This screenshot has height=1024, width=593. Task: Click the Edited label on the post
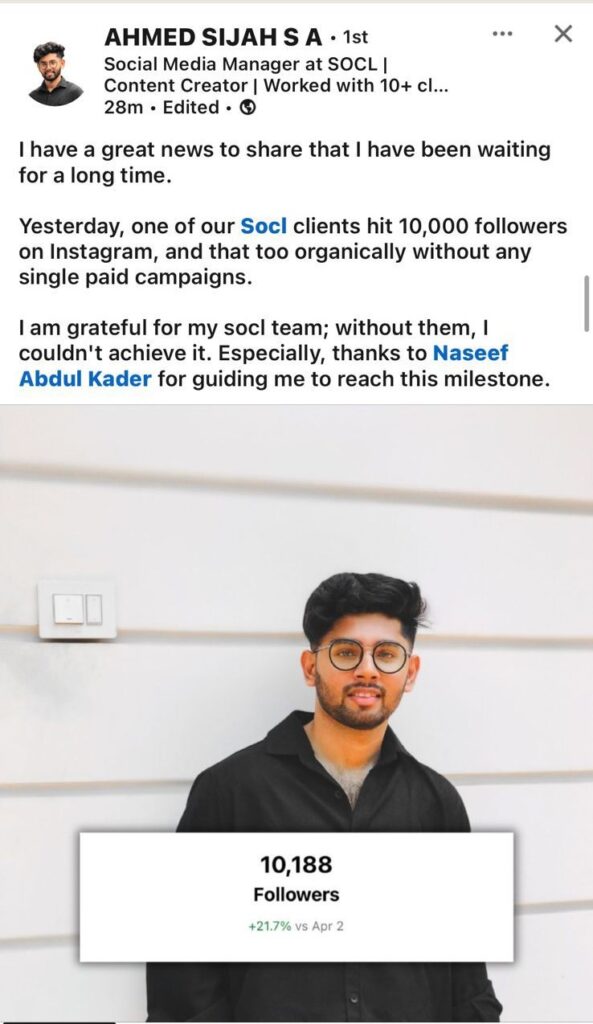[191, 108]
